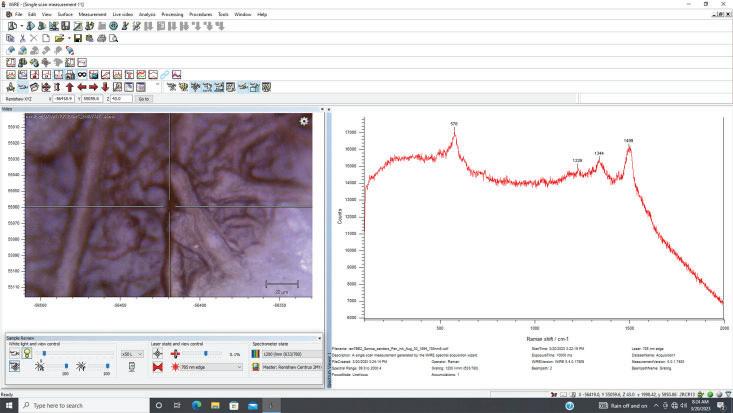Toggle the red laser shutter icon
This screenshot has width=733, height=413.
pyautogui.click(x=175, y=354)
